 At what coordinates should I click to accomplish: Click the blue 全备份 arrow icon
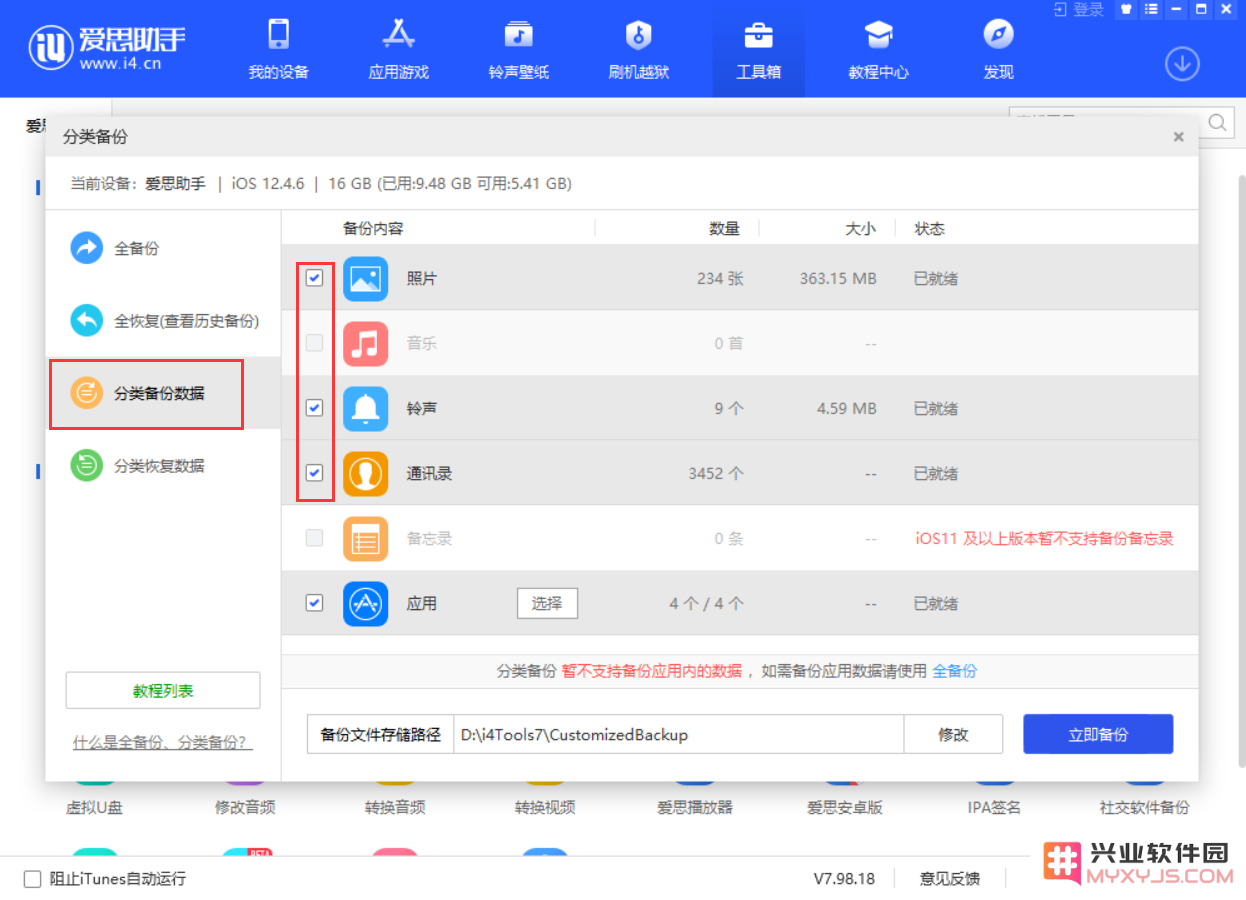87,248
